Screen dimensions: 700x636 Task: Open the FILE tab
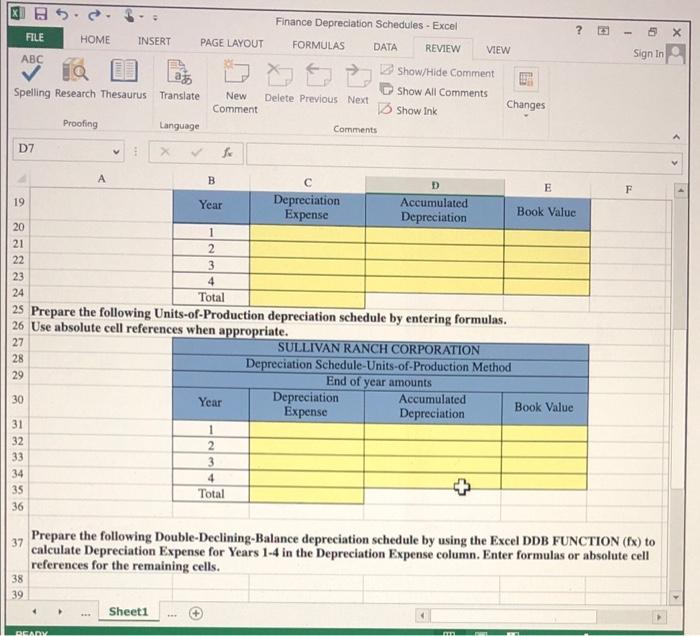35,37
